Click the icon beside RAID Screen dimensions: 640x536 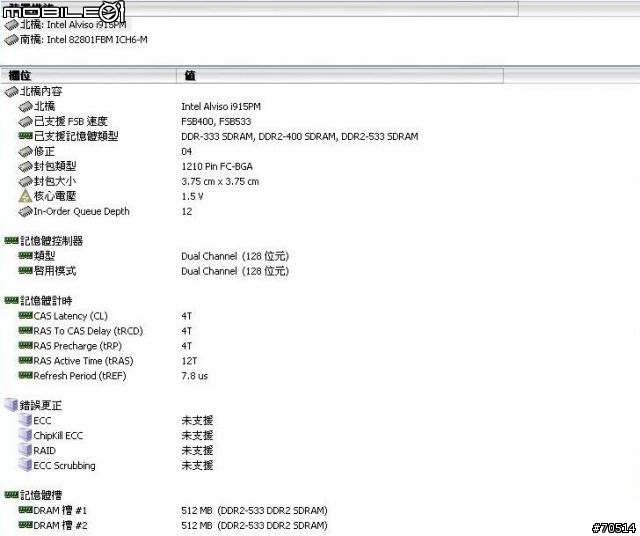point(25,450)
